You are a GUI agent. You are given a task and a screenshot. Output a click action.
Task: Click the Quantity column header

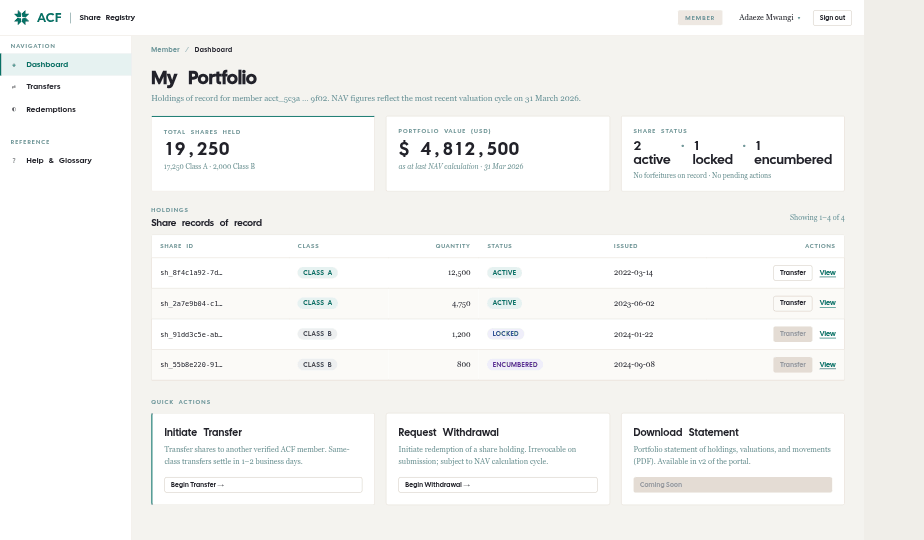pos(453,246)
